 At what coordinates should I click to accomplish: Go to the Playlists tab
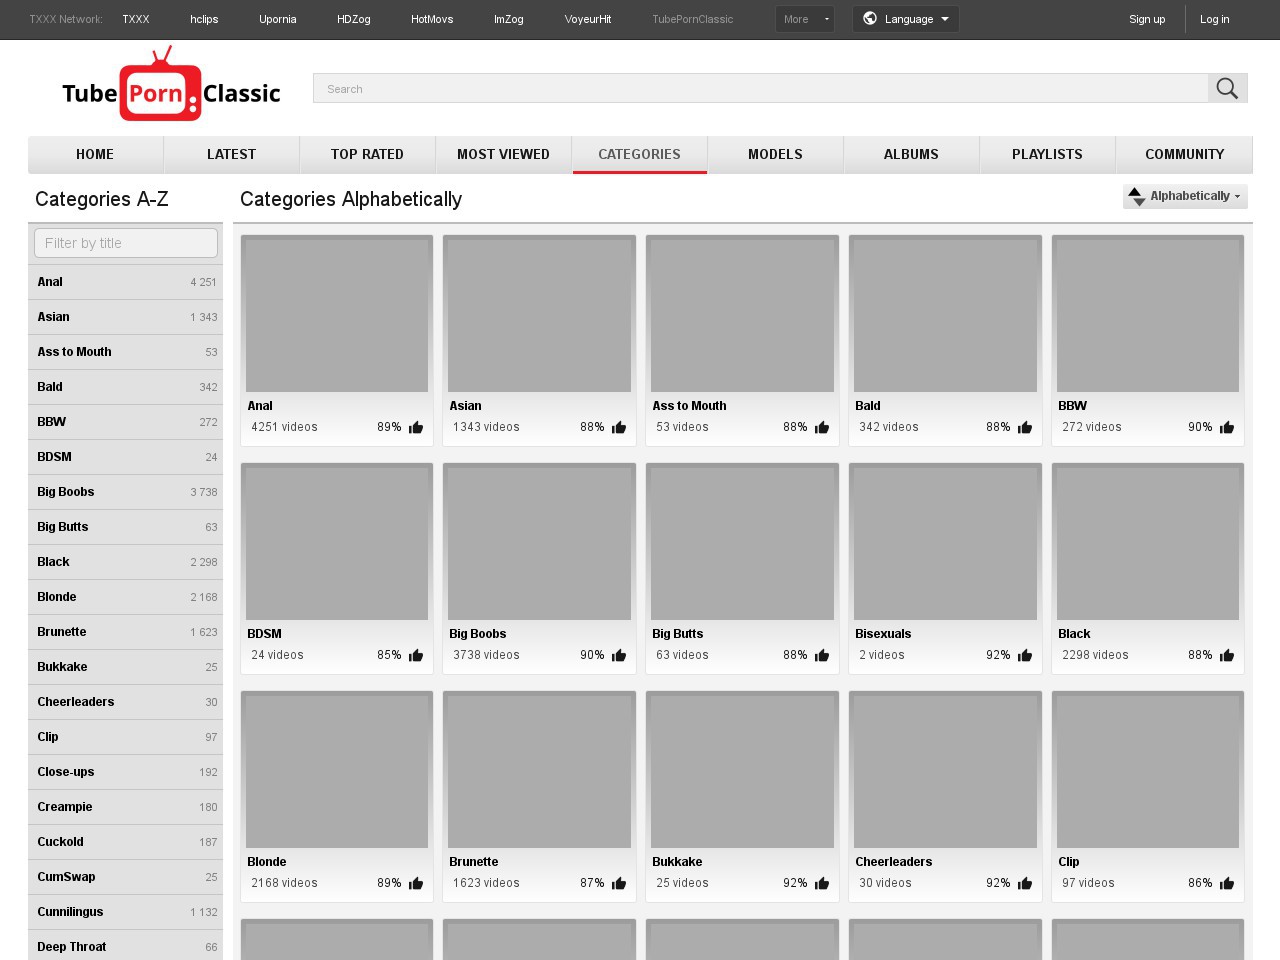click(x=1047, y=154)
